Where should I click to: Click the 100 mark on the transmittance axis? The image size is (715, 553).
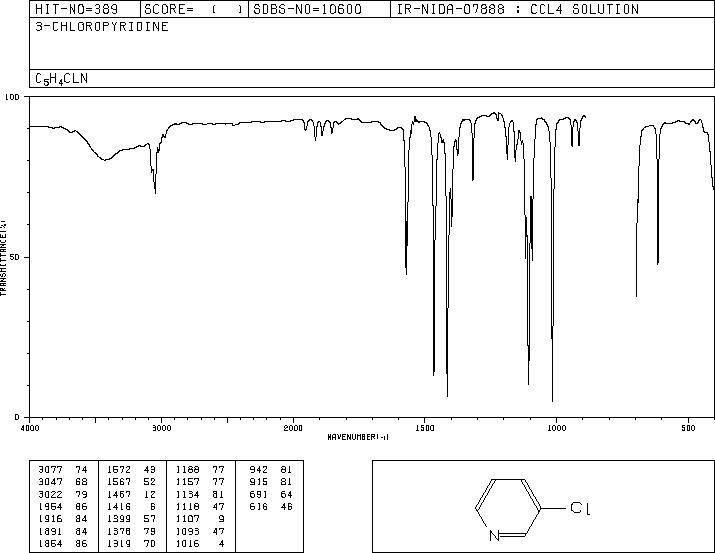click(x=12, y=97)
